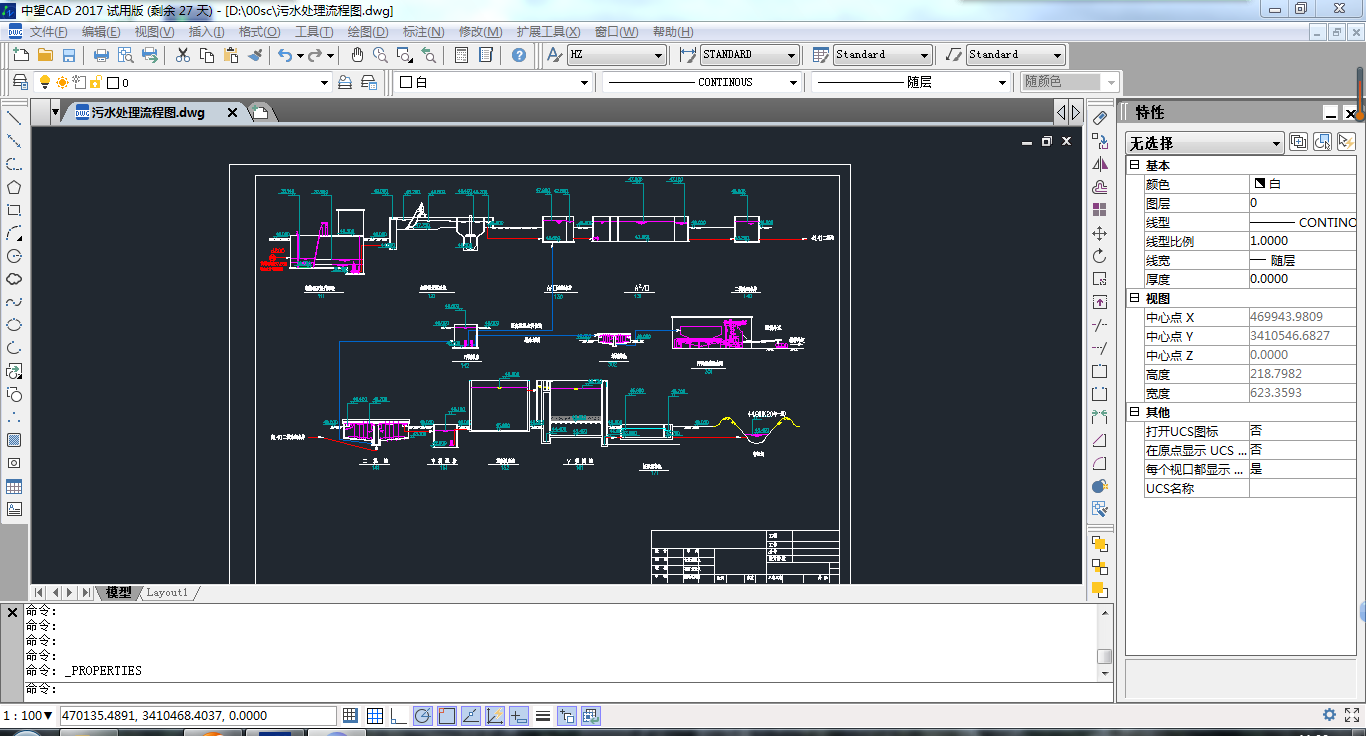This screenshot has width=1366, height=736.
Task: Select the Move tool in modify toolbar
Action: pyautogui.click(x=1100, y=233)
